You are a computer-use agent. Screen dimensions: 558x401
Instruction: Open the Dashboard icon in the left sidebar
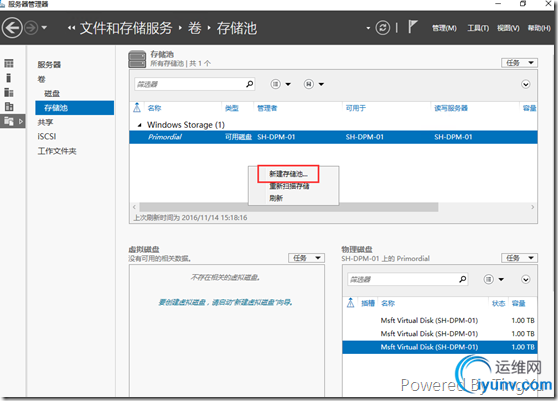tap(9, 63)
